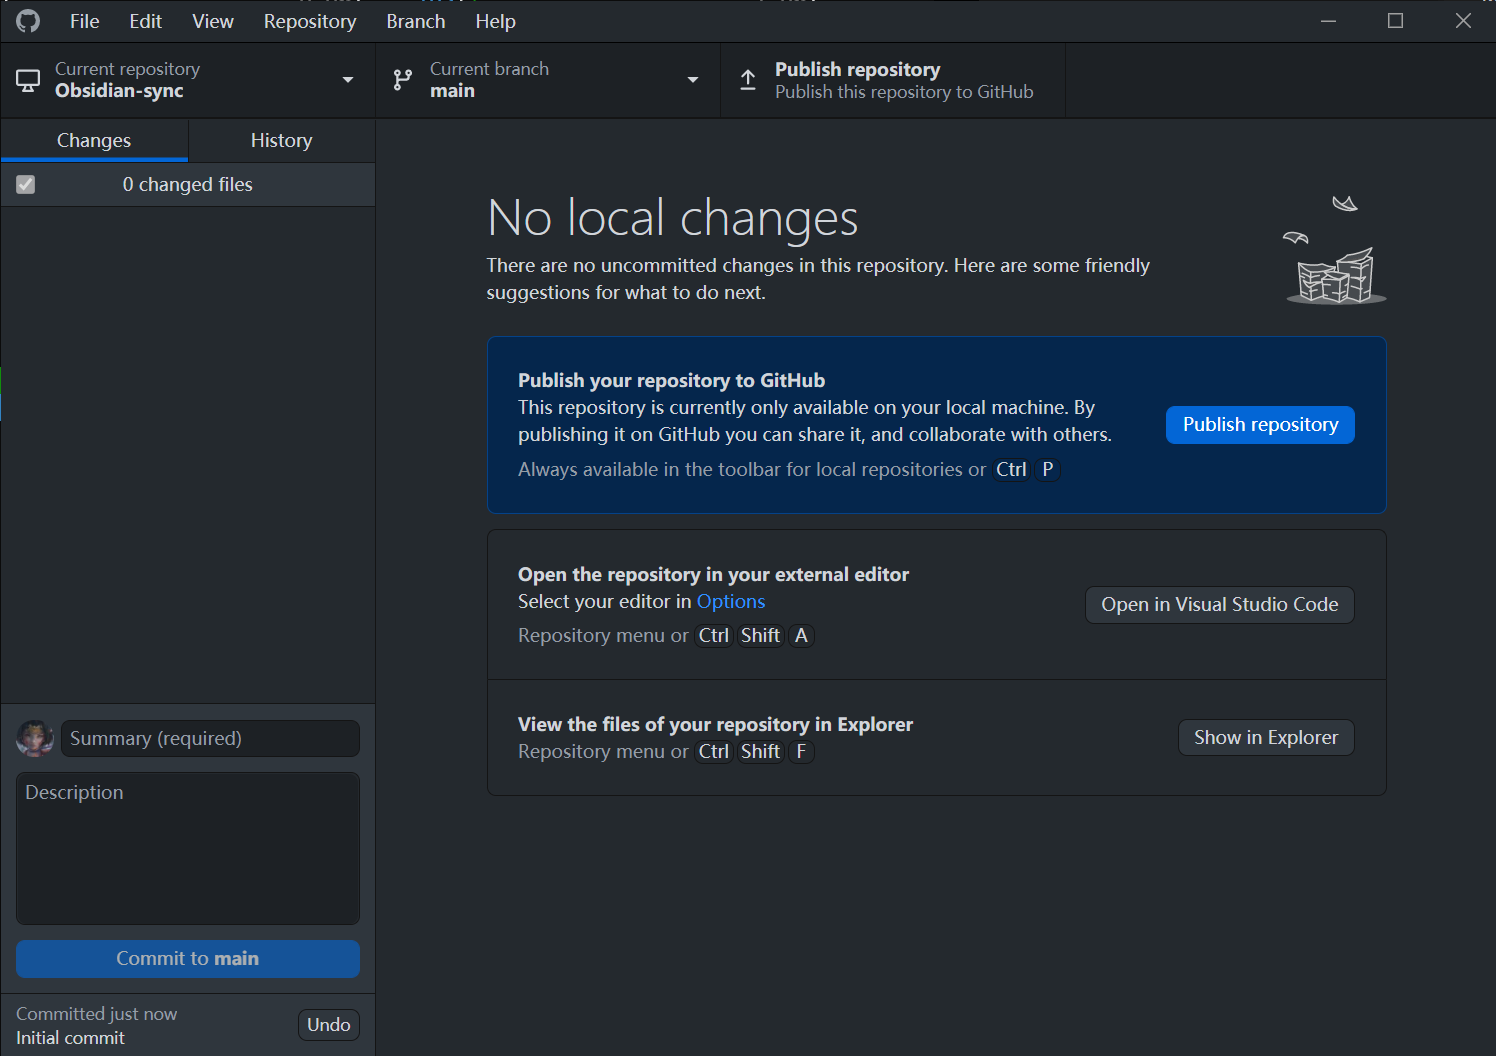The height and width of the screenshot is (1056, 1496).
Task: Click the blue Publish repository button
Action: tap(1260, 425)
